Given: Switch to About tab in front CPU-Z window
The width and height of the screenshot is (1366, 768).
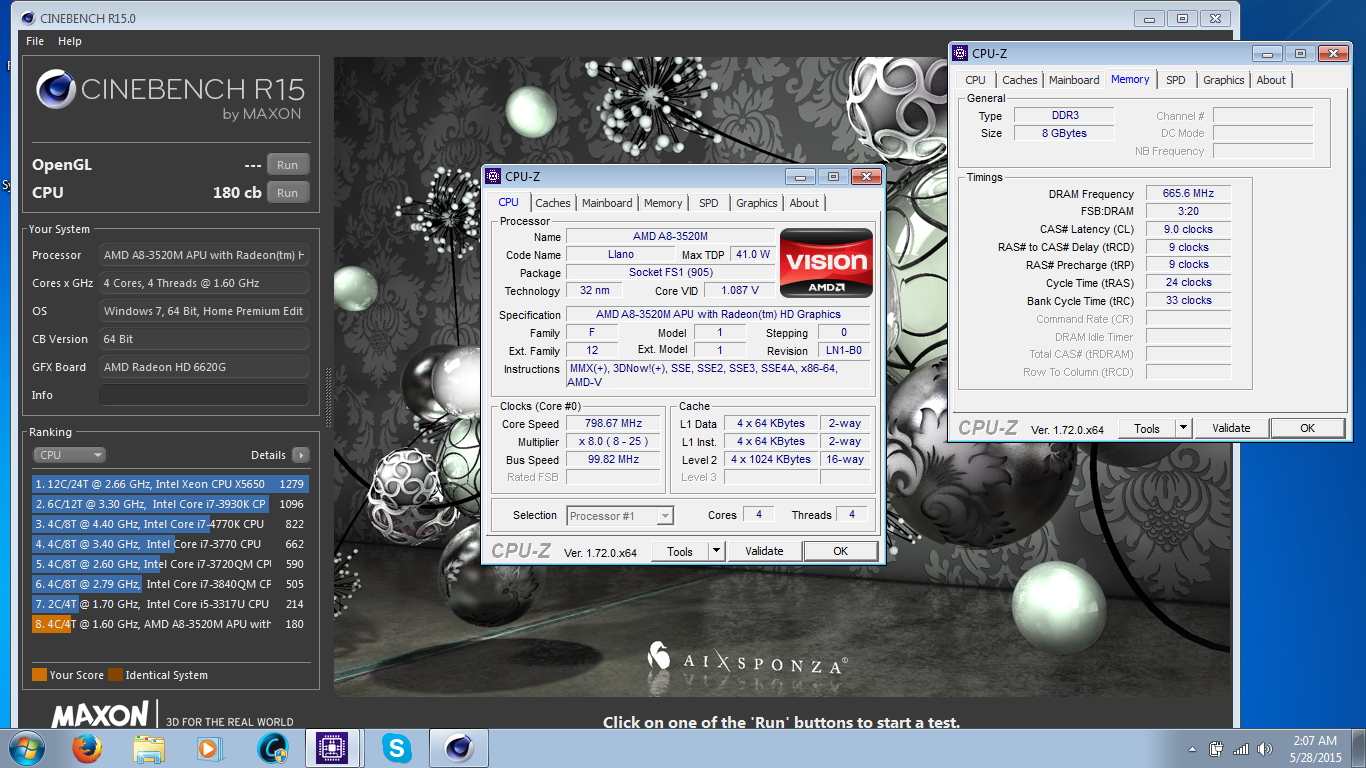Looking at the screenshot, I should click(804, 203).
